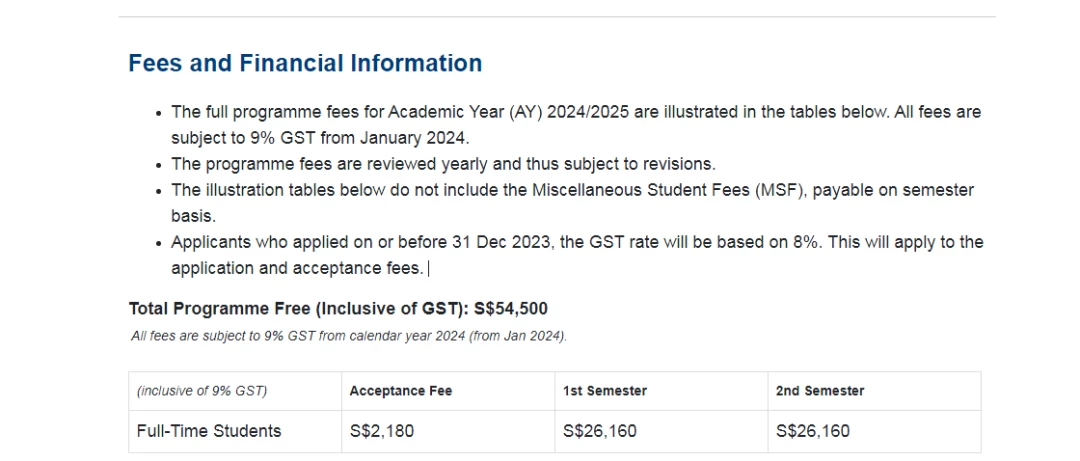Click the Acceptance Fee column header
Screen dimensions: 1080x461
click(401, 391)
